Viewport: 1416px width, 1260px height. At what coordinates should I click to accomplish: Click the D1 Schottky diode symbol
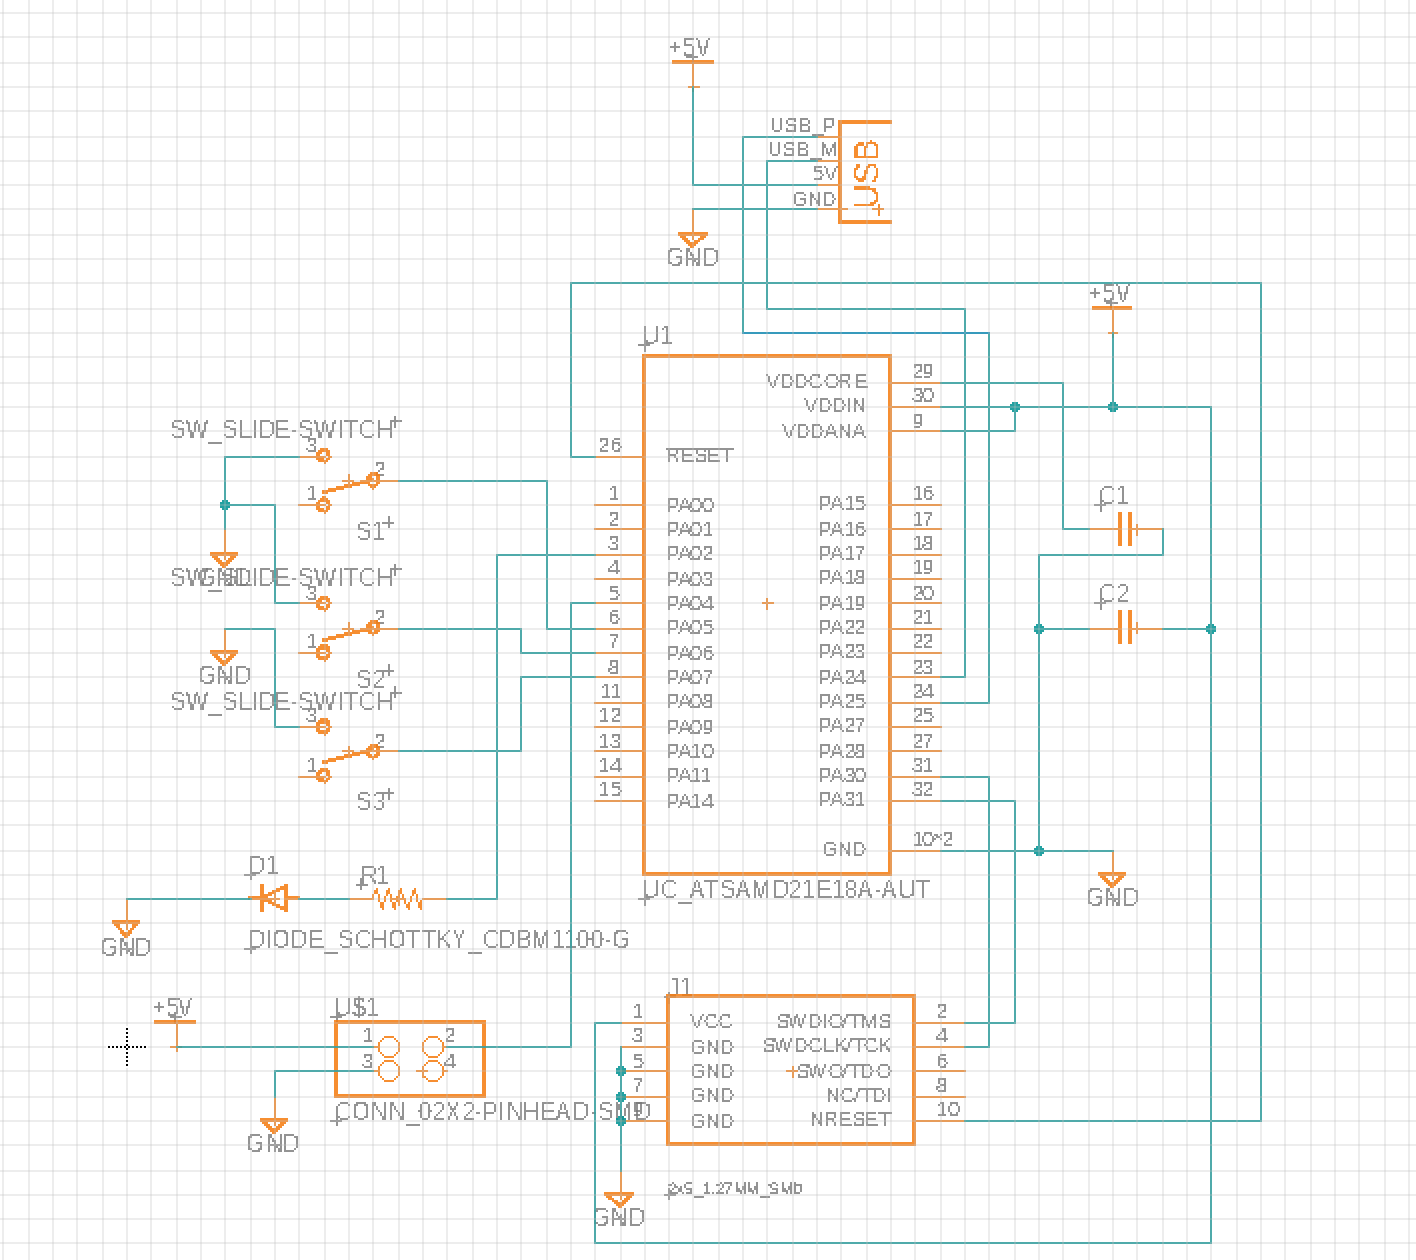pos(273,898)
